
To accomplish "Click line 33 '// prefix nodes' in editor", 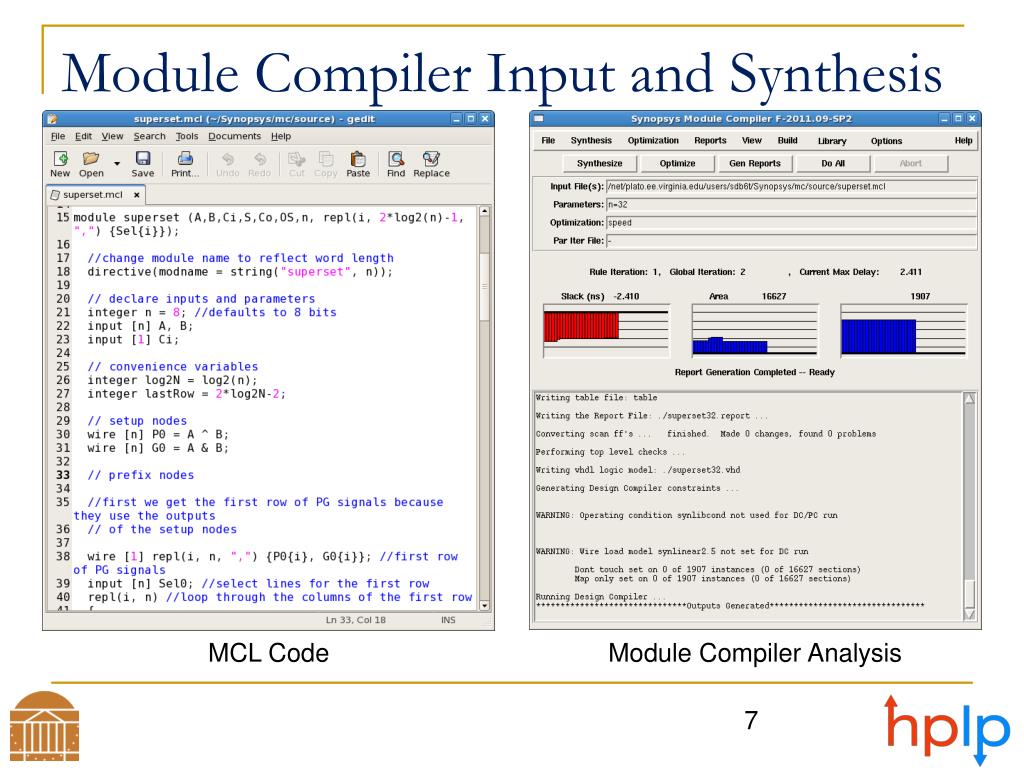I will pos(140,475).
